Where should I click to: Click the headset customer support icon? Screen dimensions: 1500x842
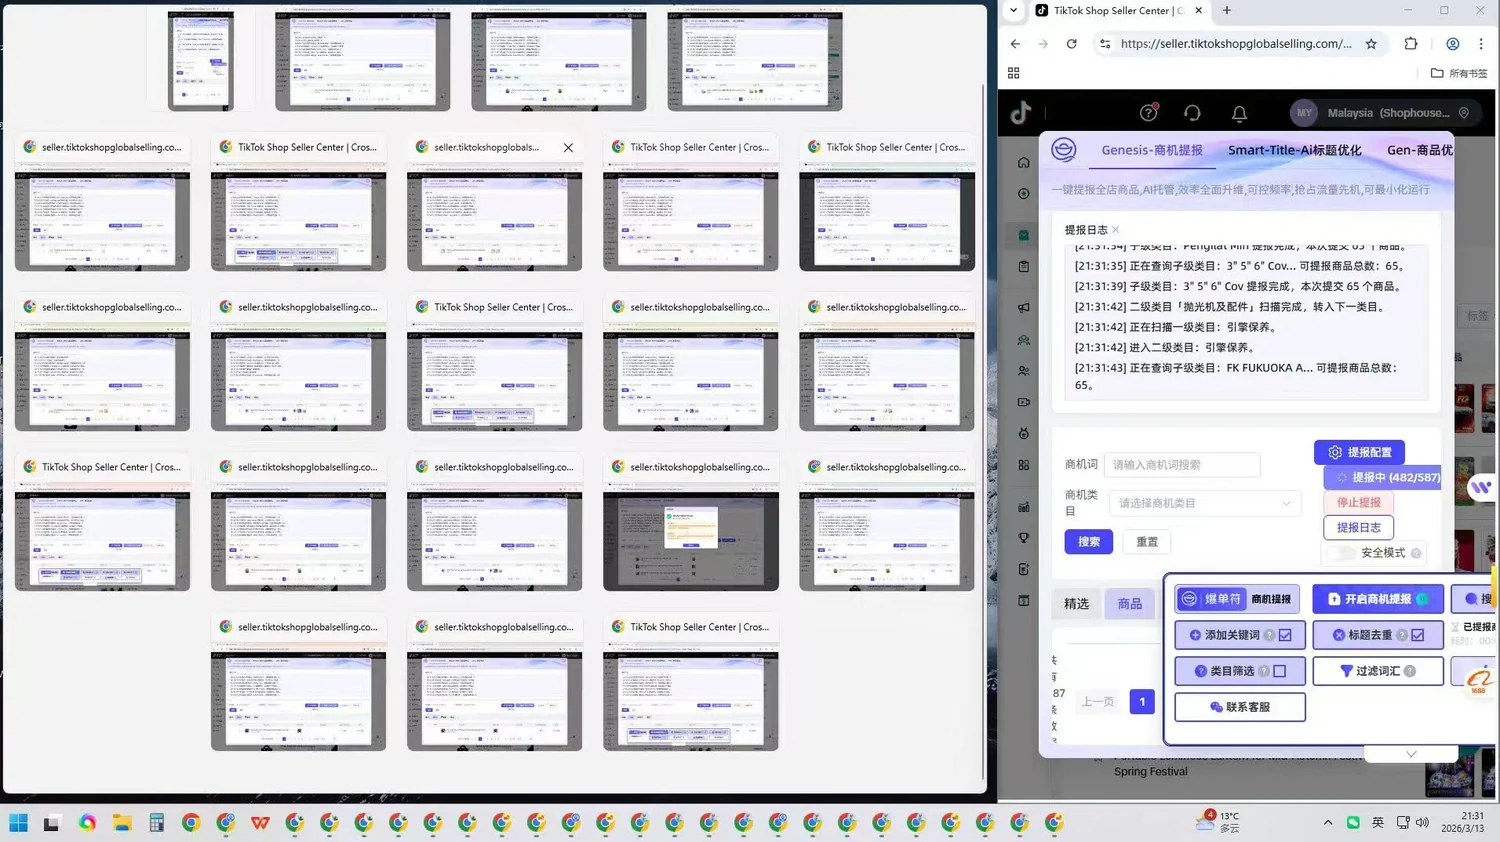click(1192, 113)
